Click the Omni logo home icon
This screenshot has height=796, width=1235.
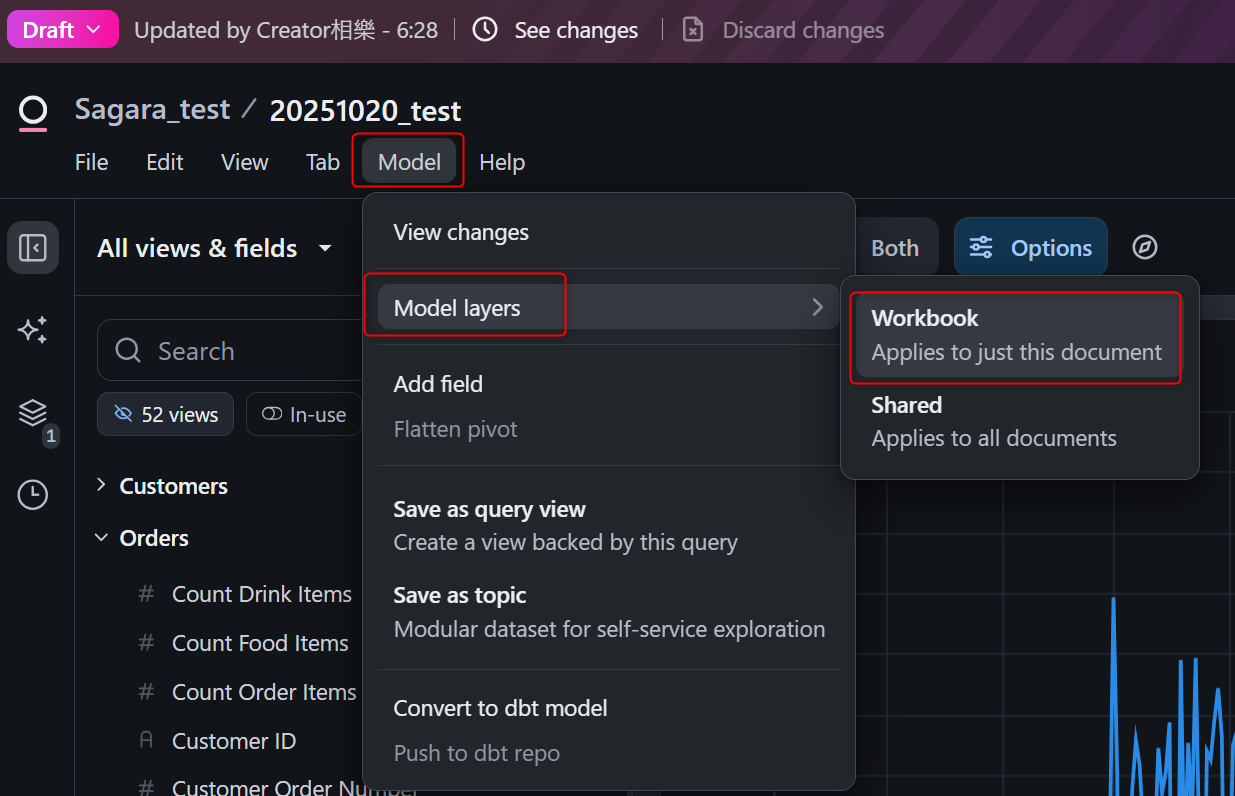pos(33,111)
